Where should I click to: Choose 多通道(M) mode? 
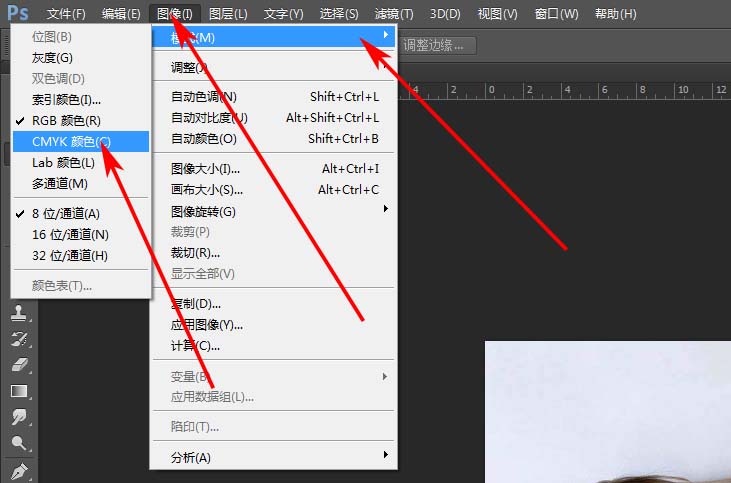[x=81, y=183]
